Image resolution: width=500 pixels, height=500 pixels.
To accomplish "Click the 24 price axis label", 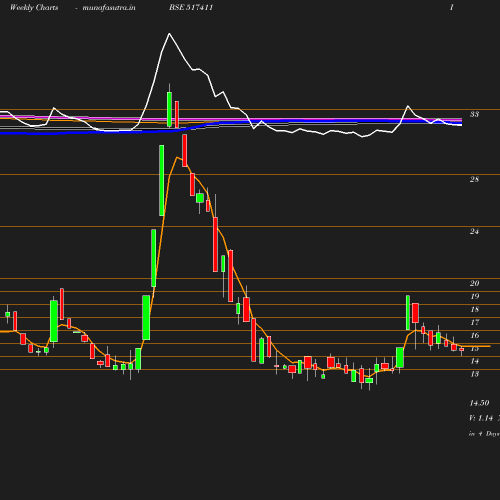I will pos(474,231).
